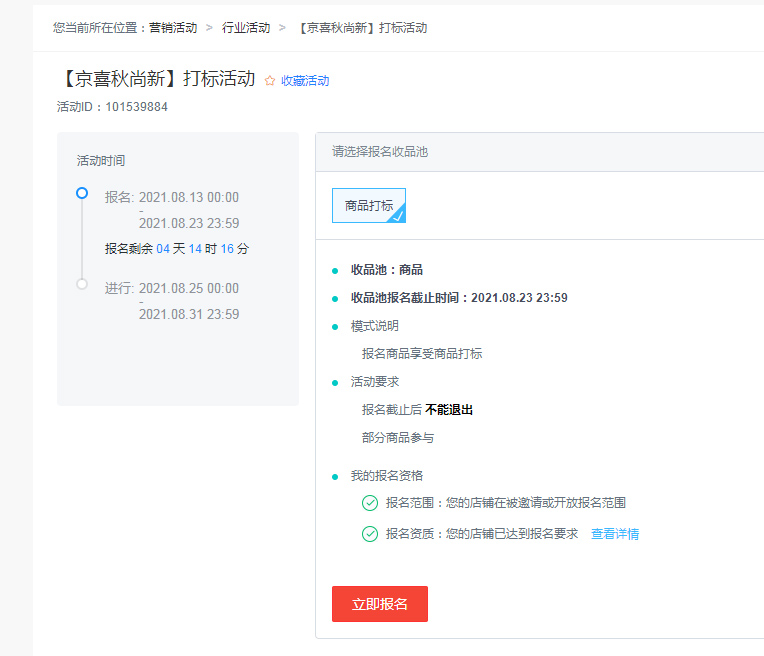764x656 pixels.
Task: Click the 报名范围 eligibility text
Action: 506,503
